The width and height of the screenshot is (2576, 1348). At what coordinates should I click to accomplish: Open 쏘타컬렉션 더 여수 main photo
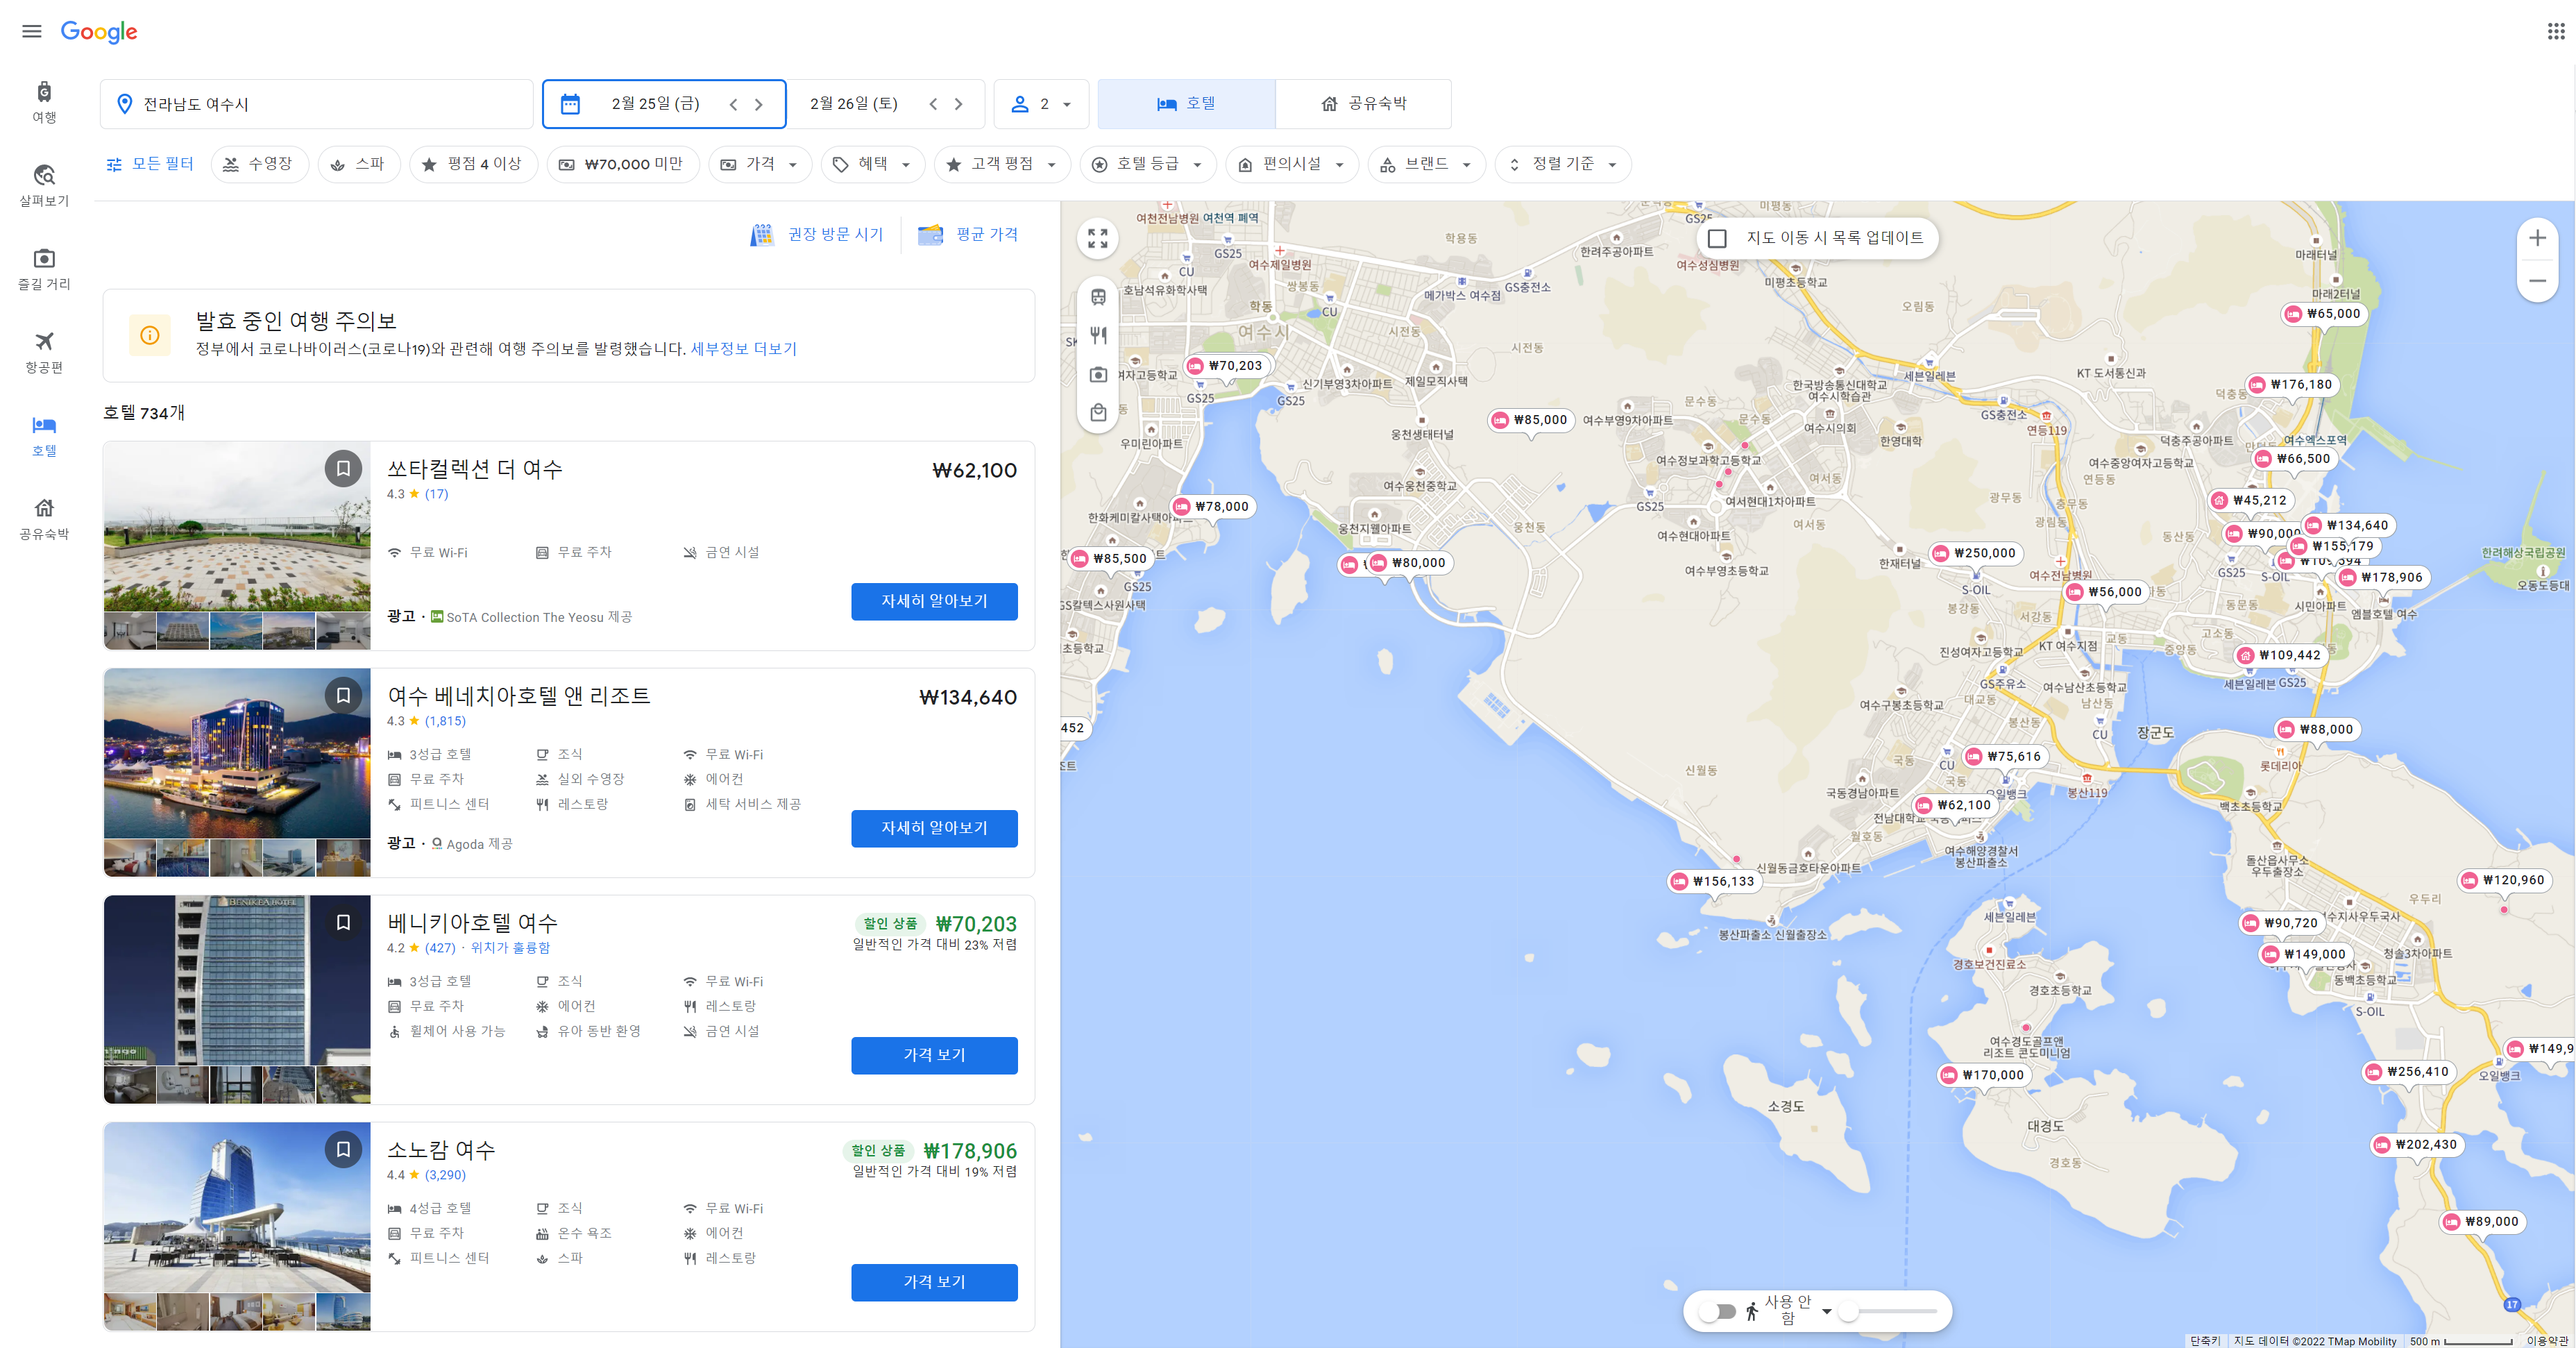point(237,526)
